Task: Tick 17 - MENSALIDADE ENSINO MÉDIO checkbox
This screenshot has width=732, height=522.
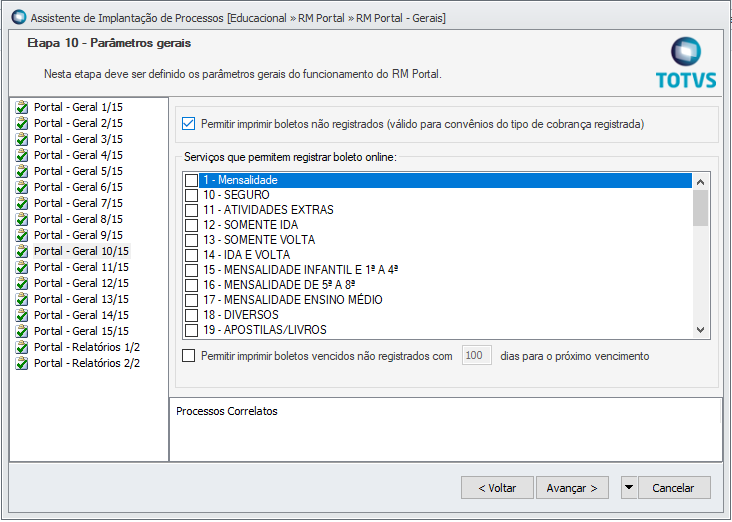Action: tap(191, 300)
